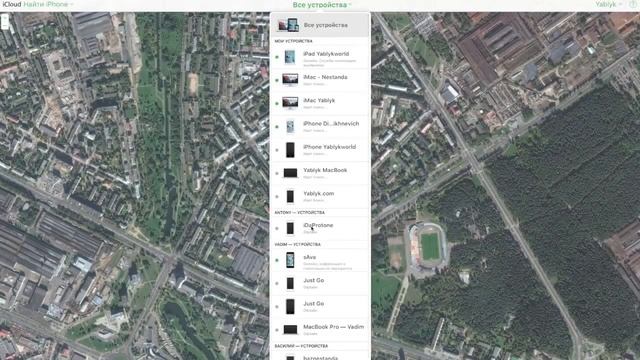Select the iPad Yablykworld device icon
The height and width of the screenshot is (360, 640).
(x=290, y=57)
